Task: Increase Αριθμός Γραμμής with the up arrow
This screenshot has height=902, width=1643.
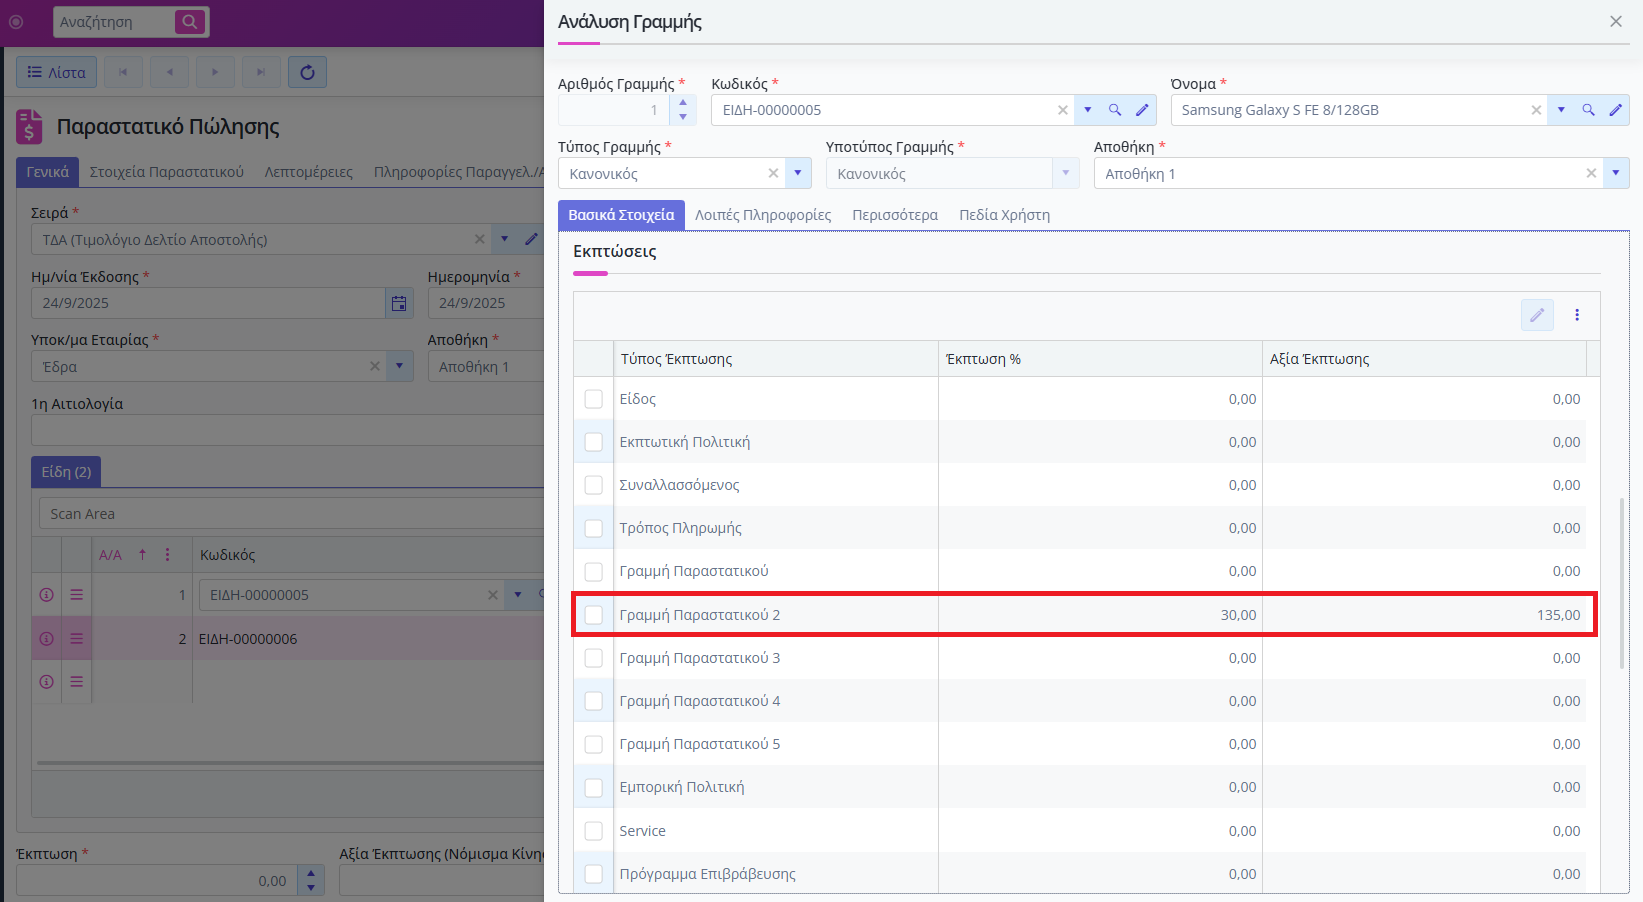Action: click(x=683, y=103)
